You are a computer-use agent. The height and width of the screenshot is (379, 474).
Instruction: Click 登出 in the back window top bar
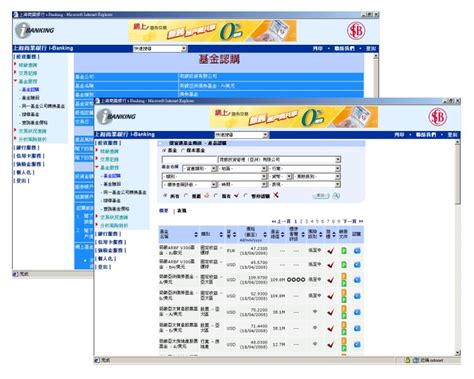point(371,49)
